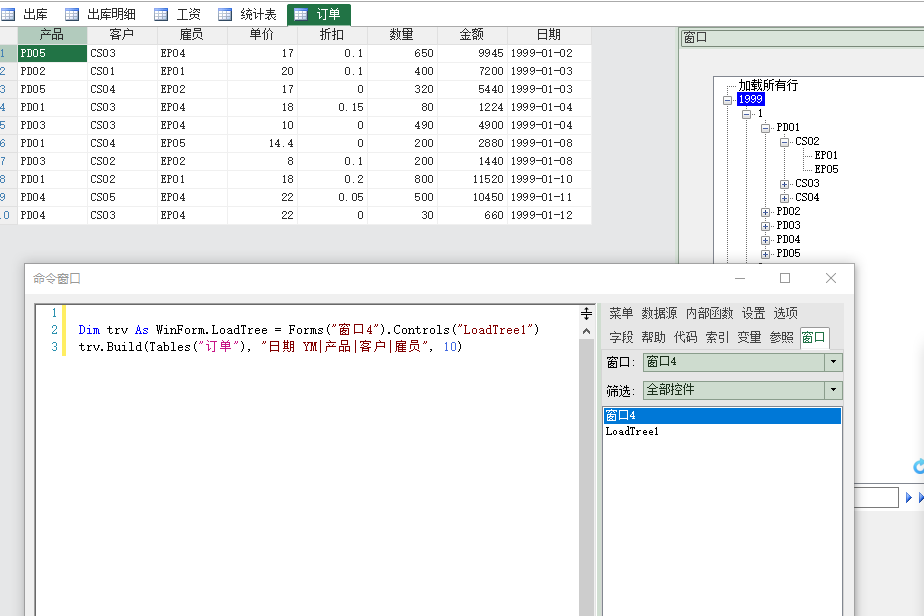Switch to the 内部函数 tab
Image resolution: width=924 pixels, height=616 pixels.
coord(710,313)
